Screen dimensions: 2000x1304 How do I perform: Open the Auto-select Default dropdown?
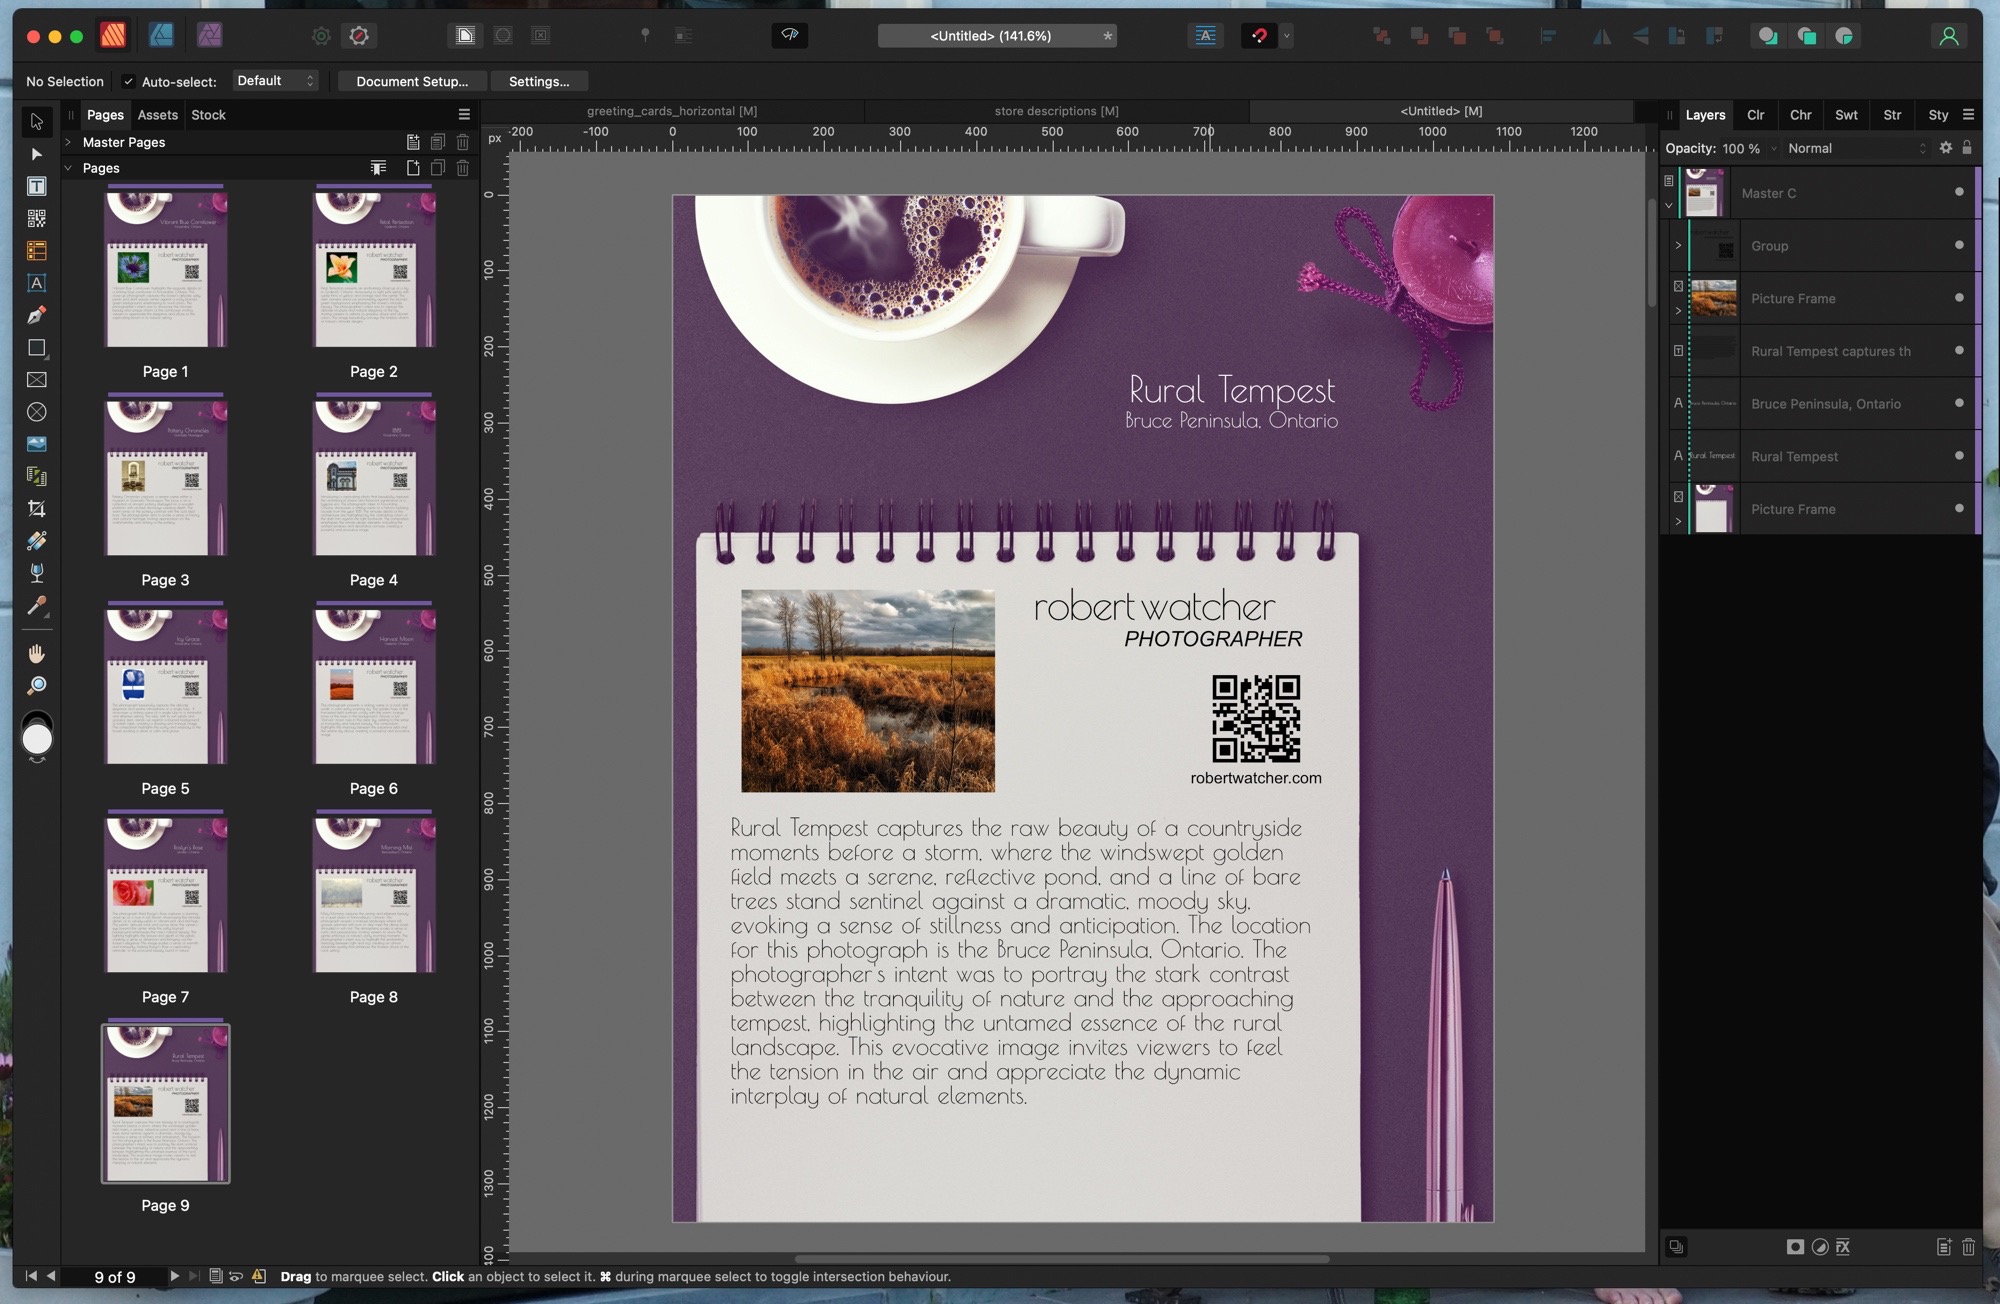(x=276, y=81)
